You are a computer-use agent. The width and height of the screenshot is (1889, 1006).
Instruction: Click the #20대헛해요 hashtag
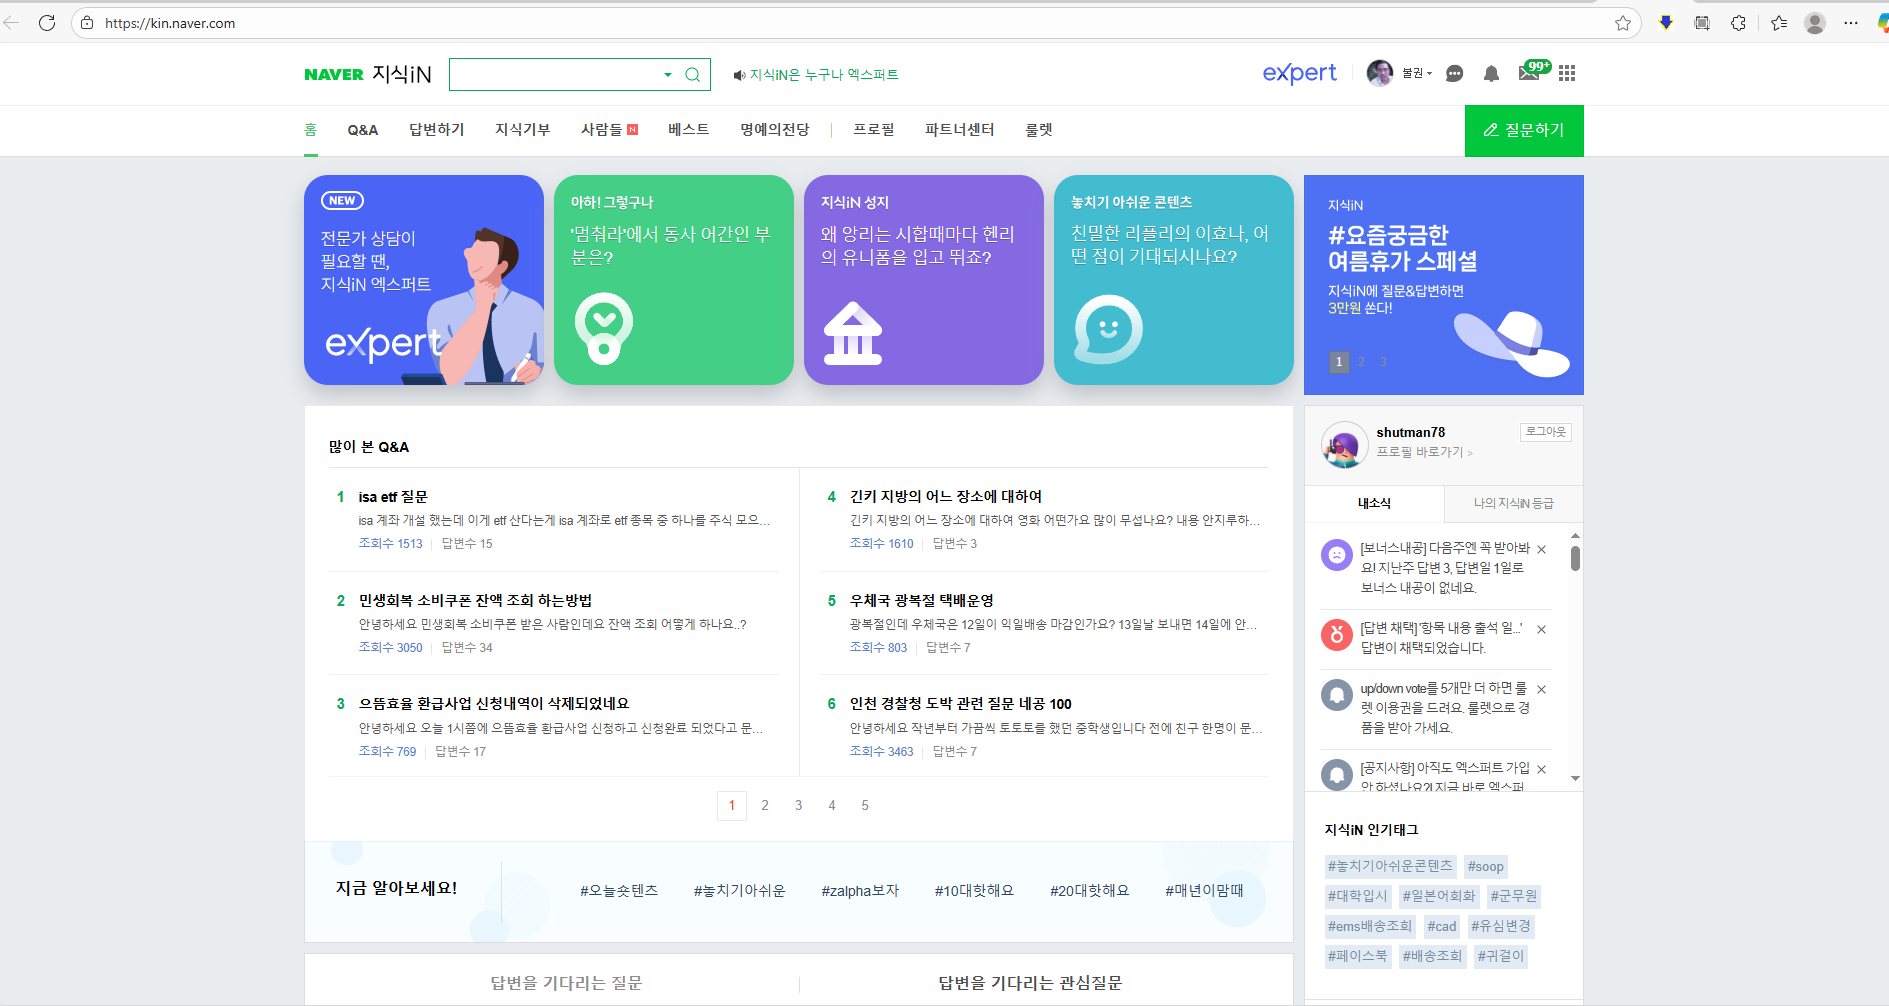pos(1089,890)
